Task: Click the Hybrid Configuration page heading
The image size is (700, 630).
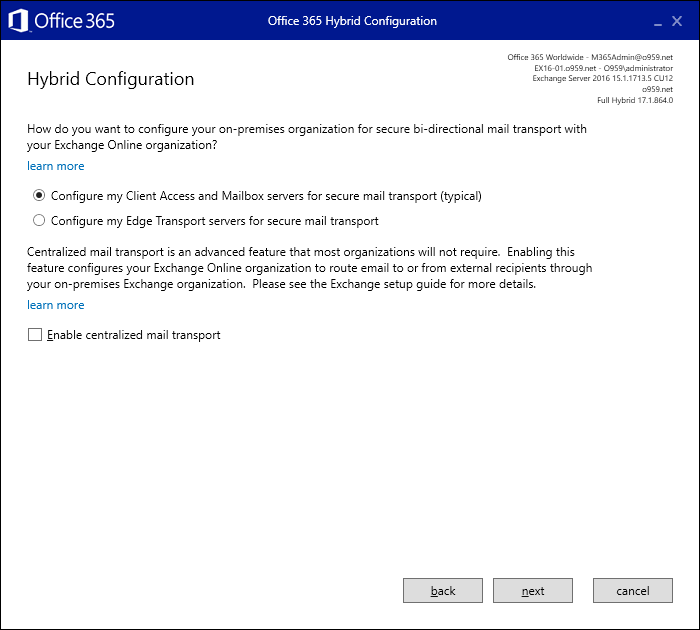Action: click(x=111, y=79)
